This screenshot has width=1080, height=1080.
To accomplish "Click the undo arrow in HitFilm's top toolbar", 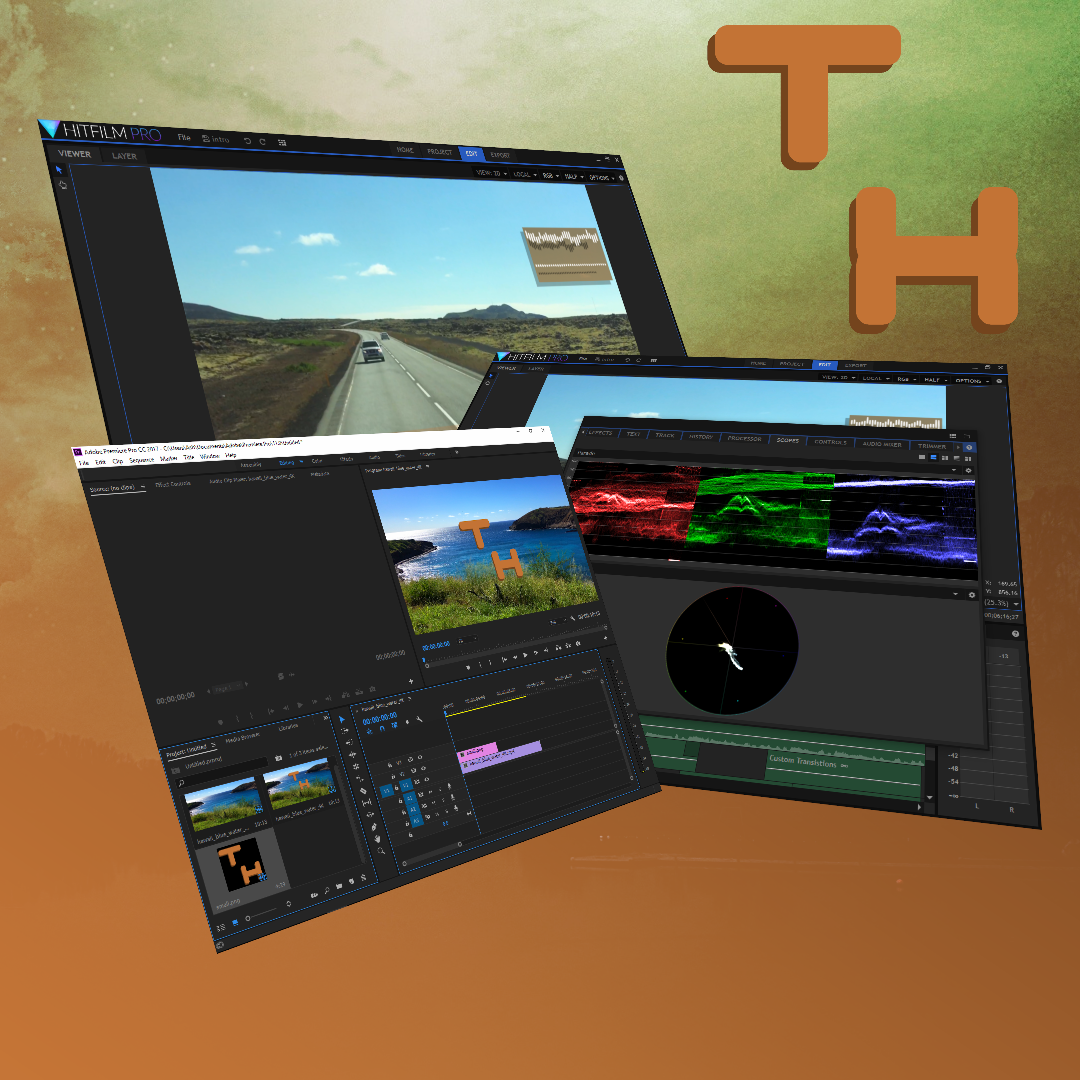I will coord(247,141).
